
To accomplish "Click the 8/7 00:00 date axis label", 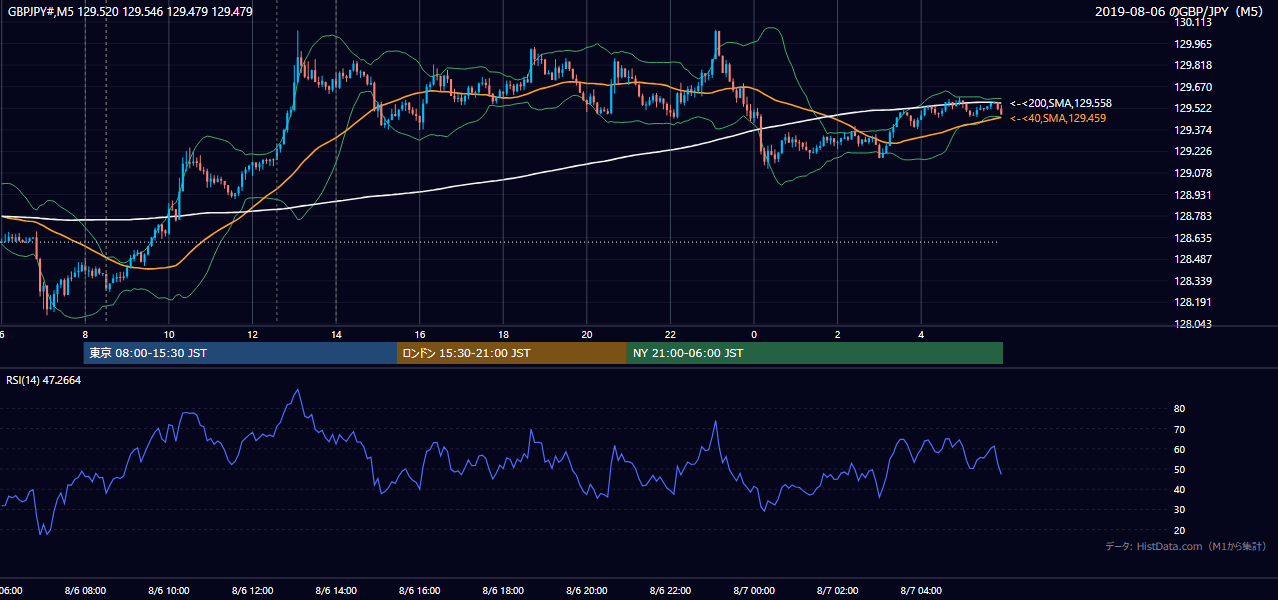I will pyautogui.click(x=754, y=591).
